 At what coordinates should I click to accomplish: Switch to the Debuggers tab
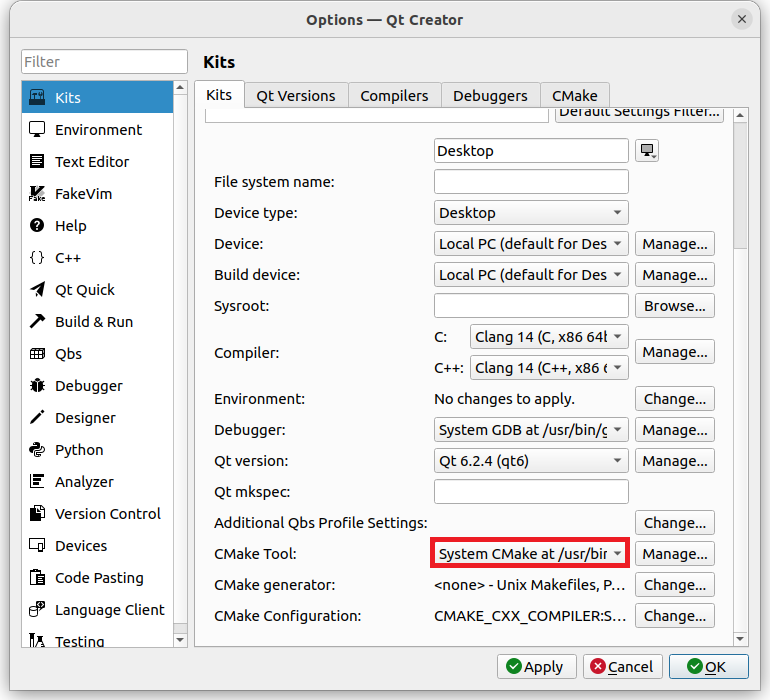[x=490, y=95]
